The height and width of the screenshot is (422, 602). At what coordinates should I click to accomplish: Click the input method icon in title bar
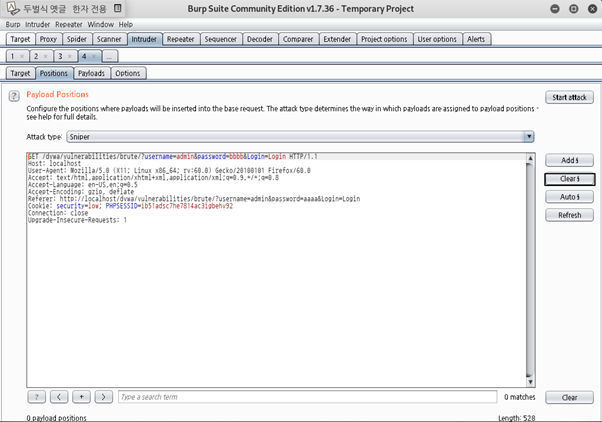pyautogui.click(x=12, y=8)
